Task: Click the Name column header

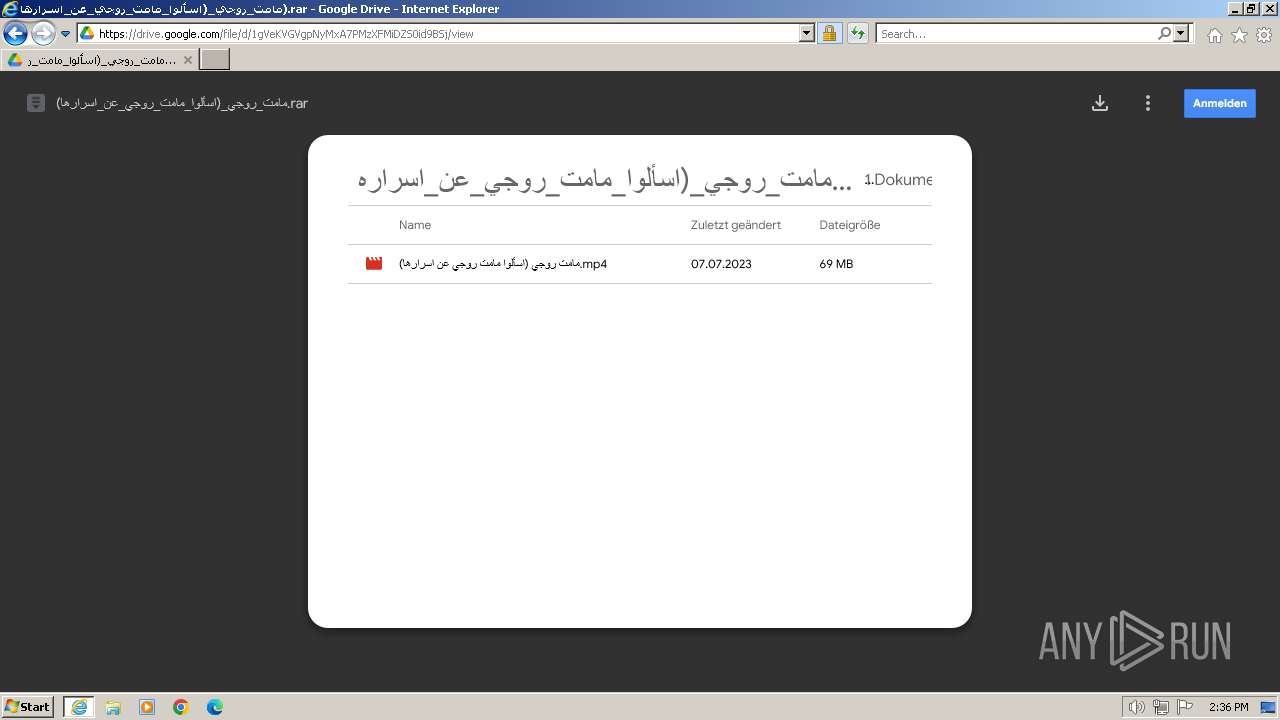Action: [415, 225]
